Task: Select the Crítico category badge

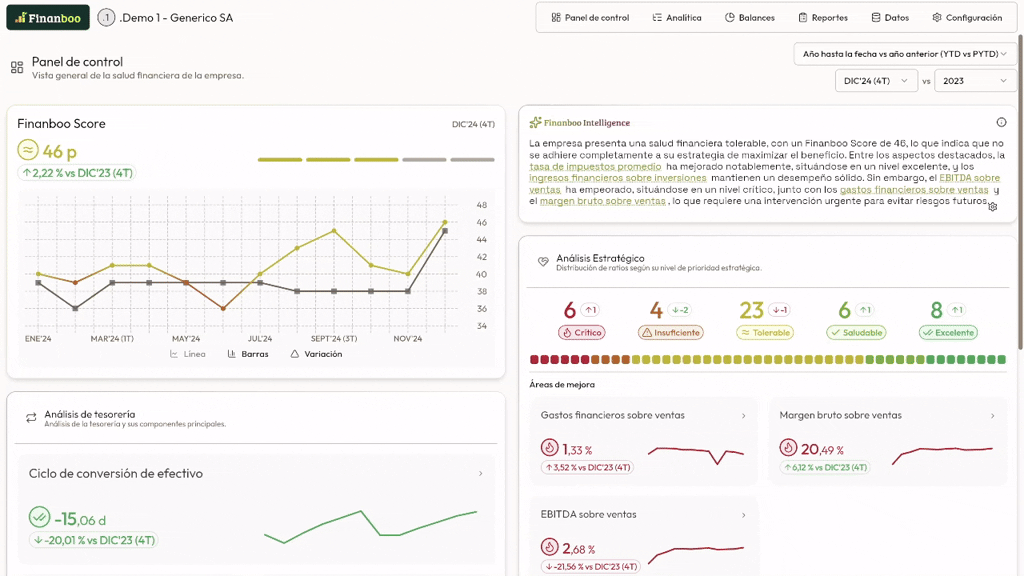Action: pyautogui.click(x=581, y=333)
